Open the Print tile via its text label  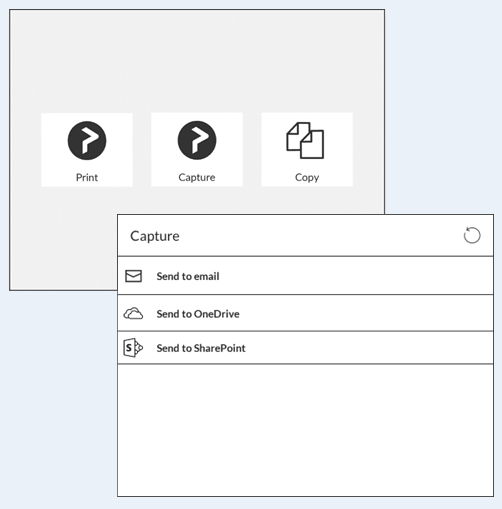point(87,177)
